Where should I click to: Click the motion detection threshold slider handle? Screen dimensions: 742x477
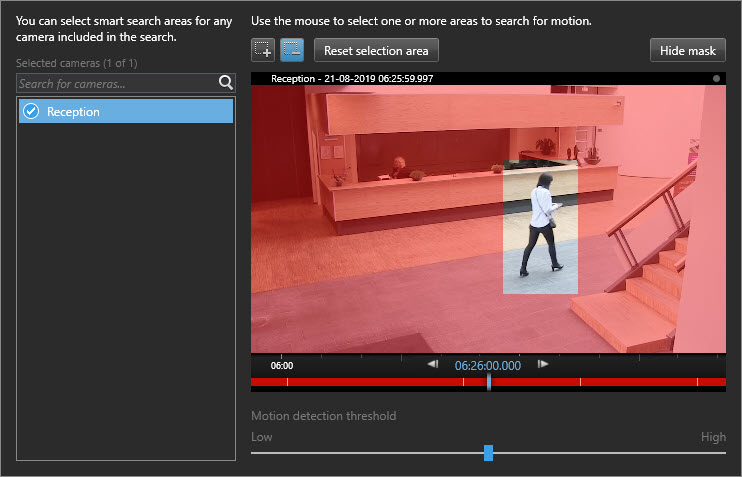(488, 453)
